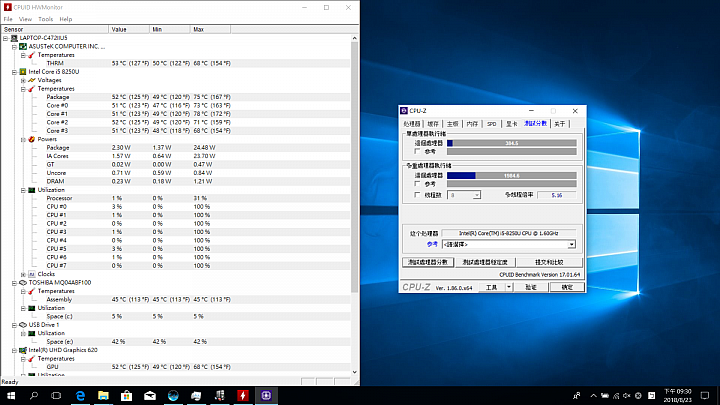The image size is (720, 405).
Task: Click the 验证 validate button in CPU-Z
Action: (531, 287)
